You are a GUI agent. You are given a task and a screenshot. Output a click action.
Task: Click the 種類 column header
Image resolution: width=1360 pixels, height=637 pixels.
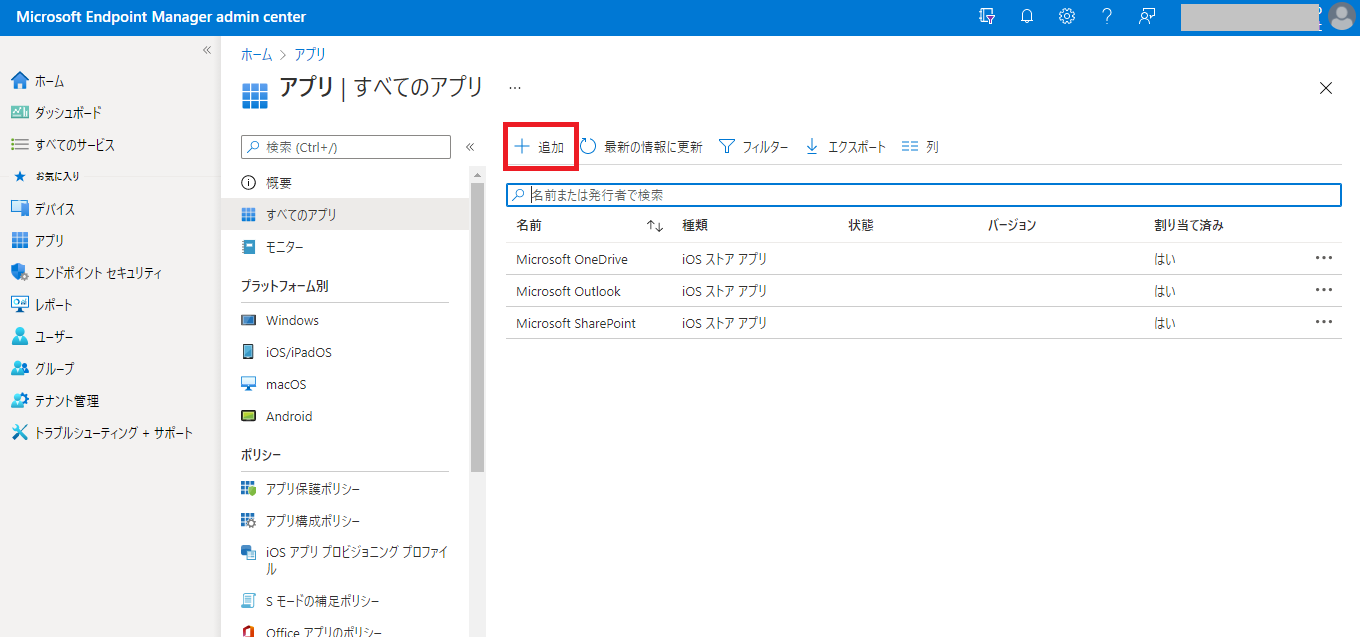pyautogui.click(x=695, y=226)
